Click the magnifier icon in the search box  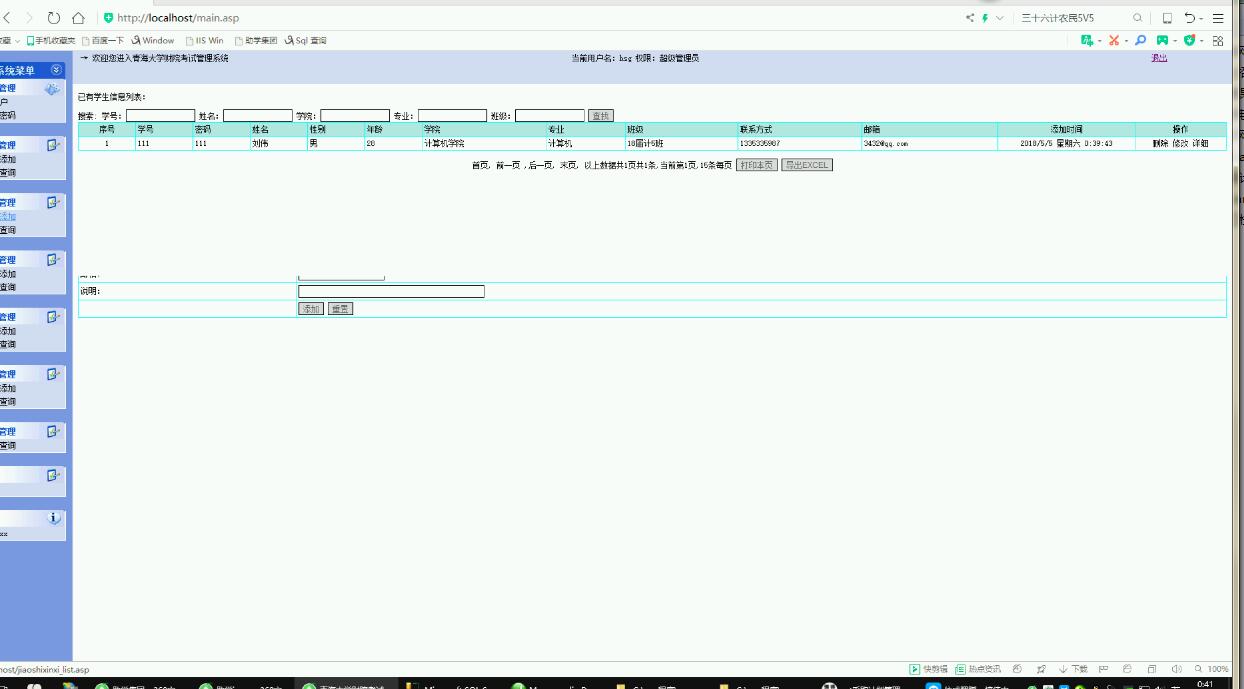pos(1137,18)
